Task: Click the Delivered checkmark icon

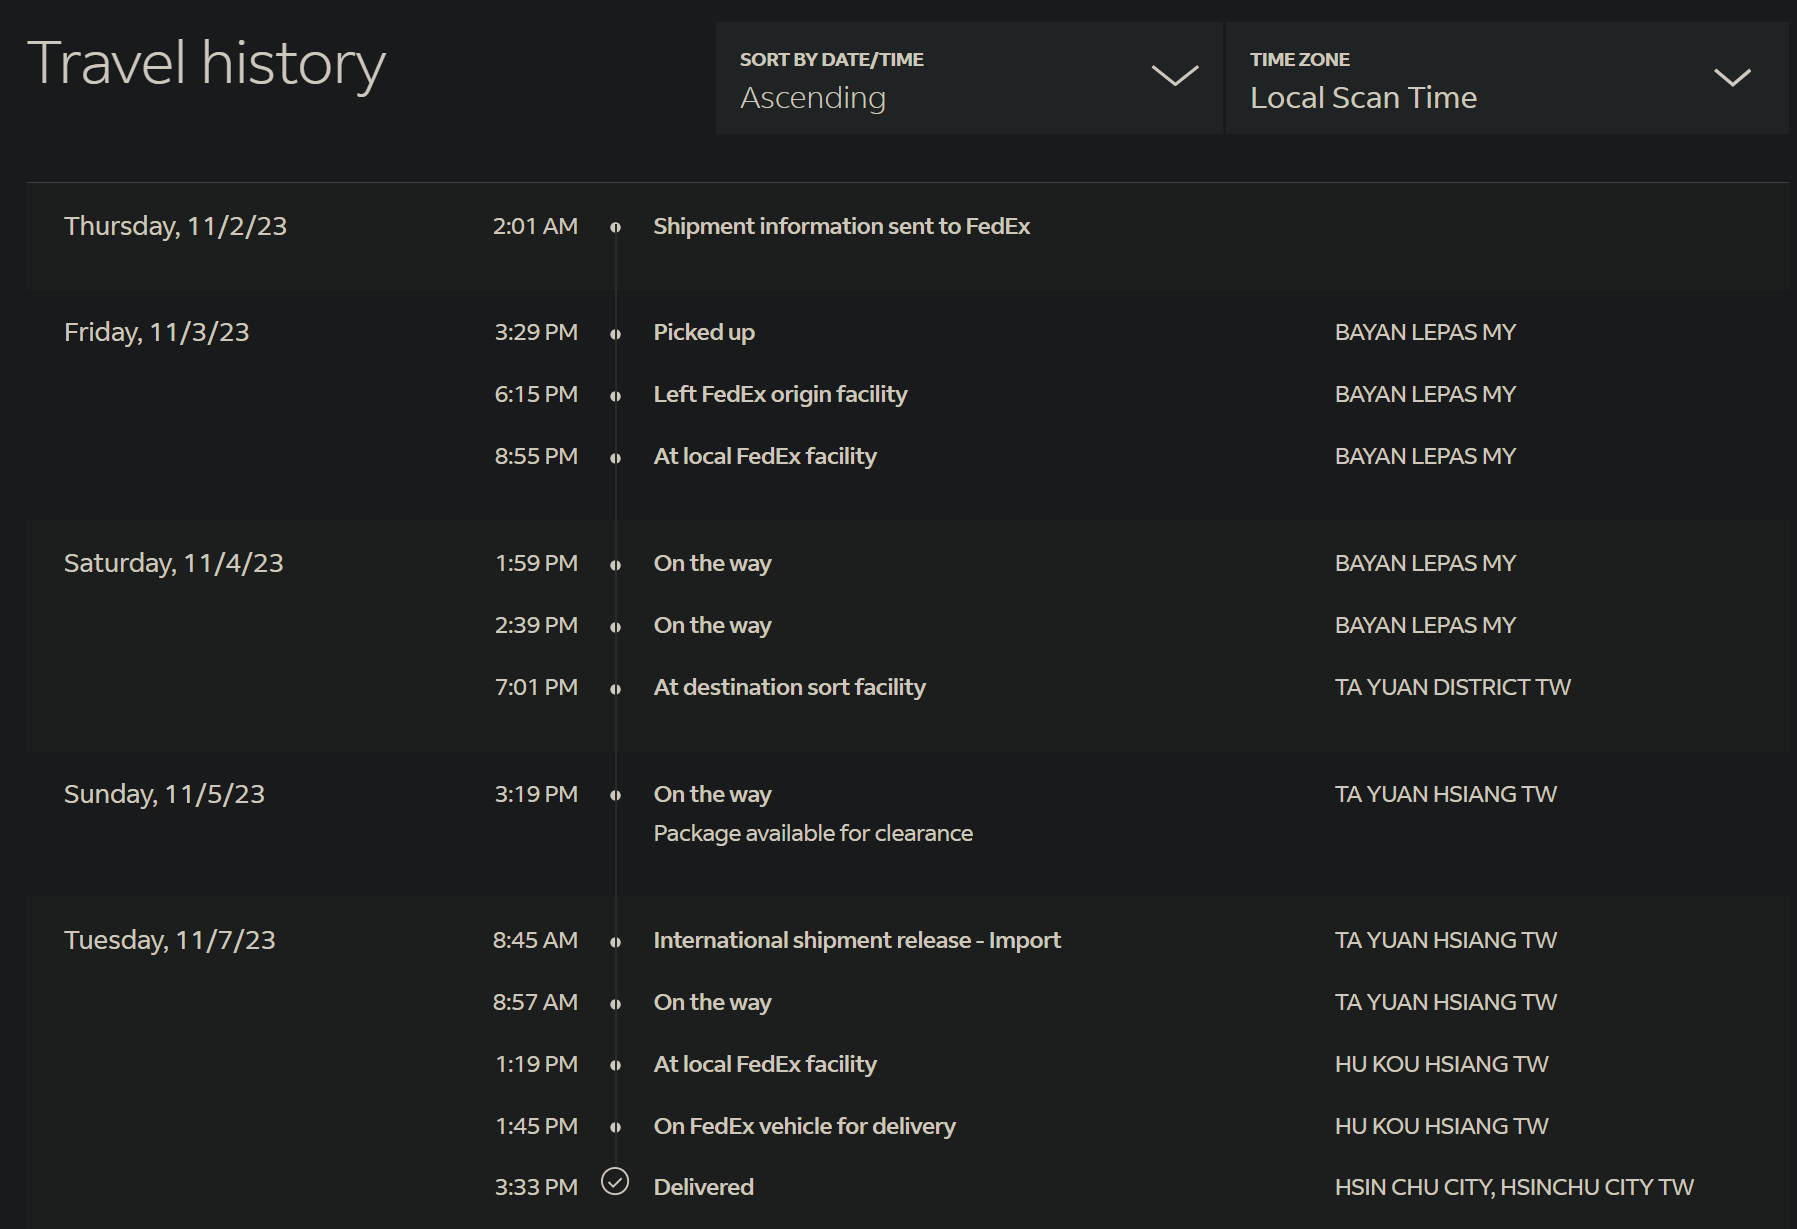Action: point(615,1182)
